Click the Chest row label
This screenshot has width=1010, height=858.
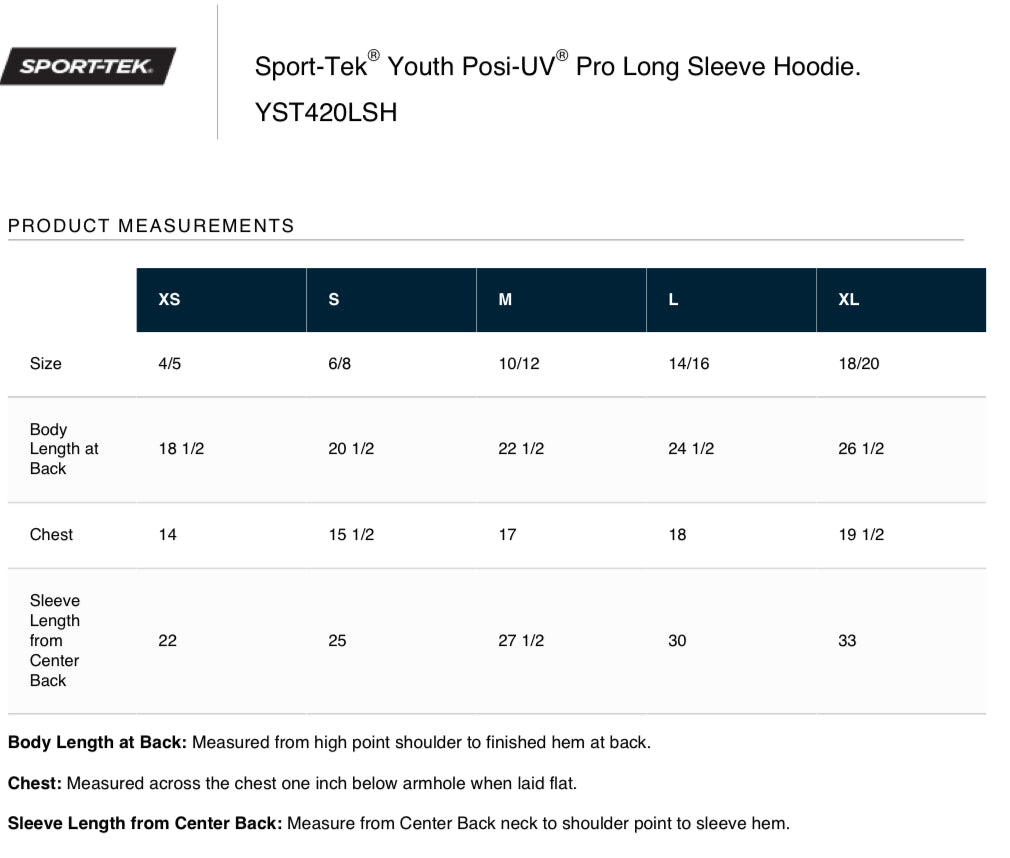tap(51, 535)
